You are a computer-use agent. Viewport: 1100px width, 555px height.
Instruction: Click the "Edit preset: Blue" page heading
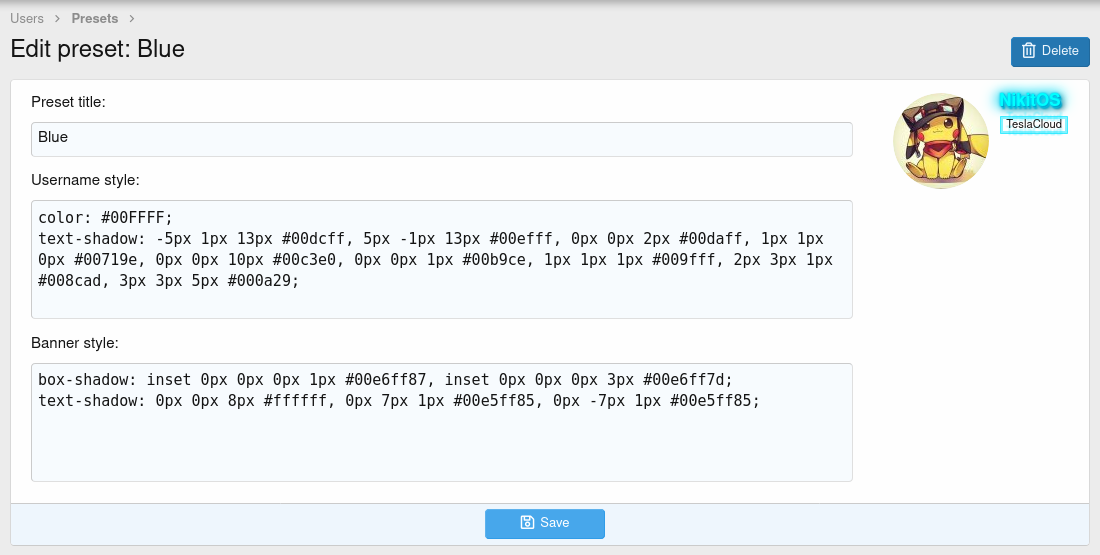point(98,49)
